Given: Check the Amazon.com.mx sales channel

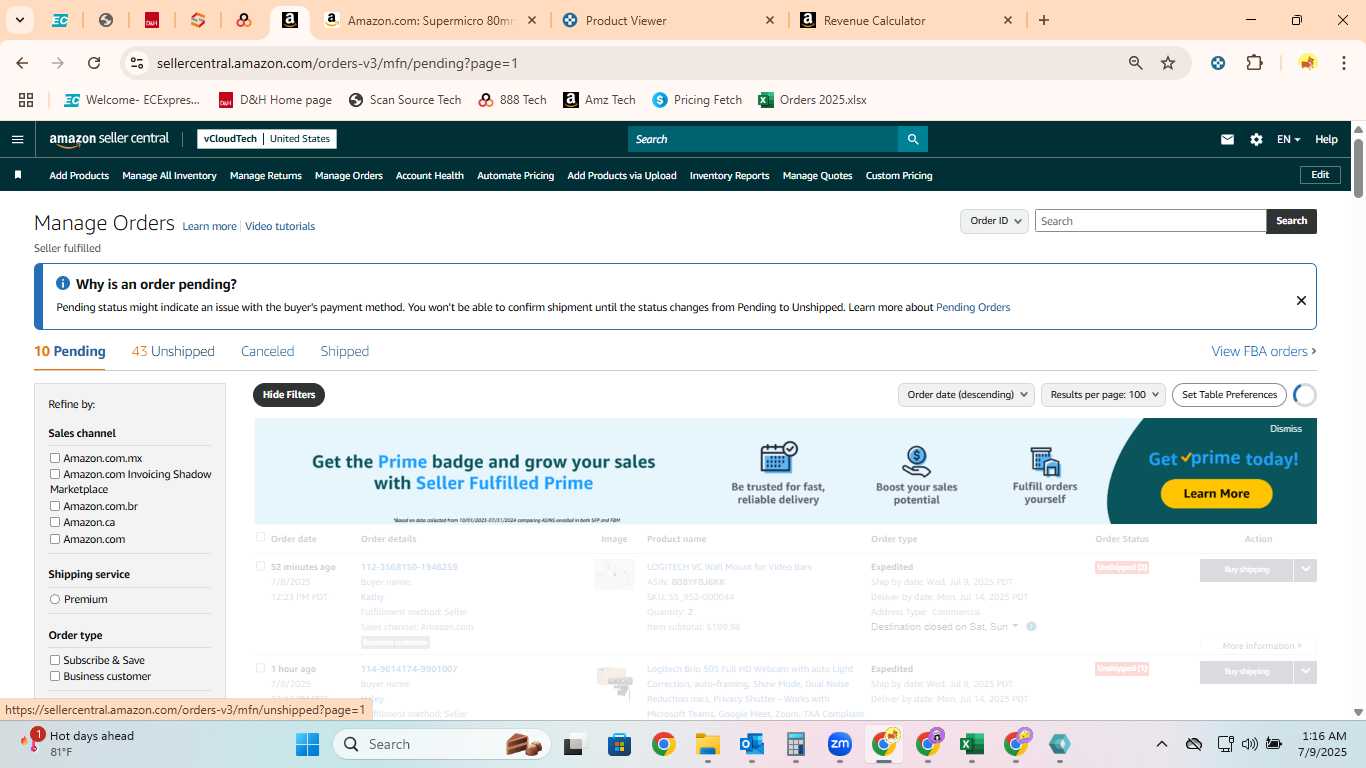Looking at the screenshot, I should click(55, 458).
